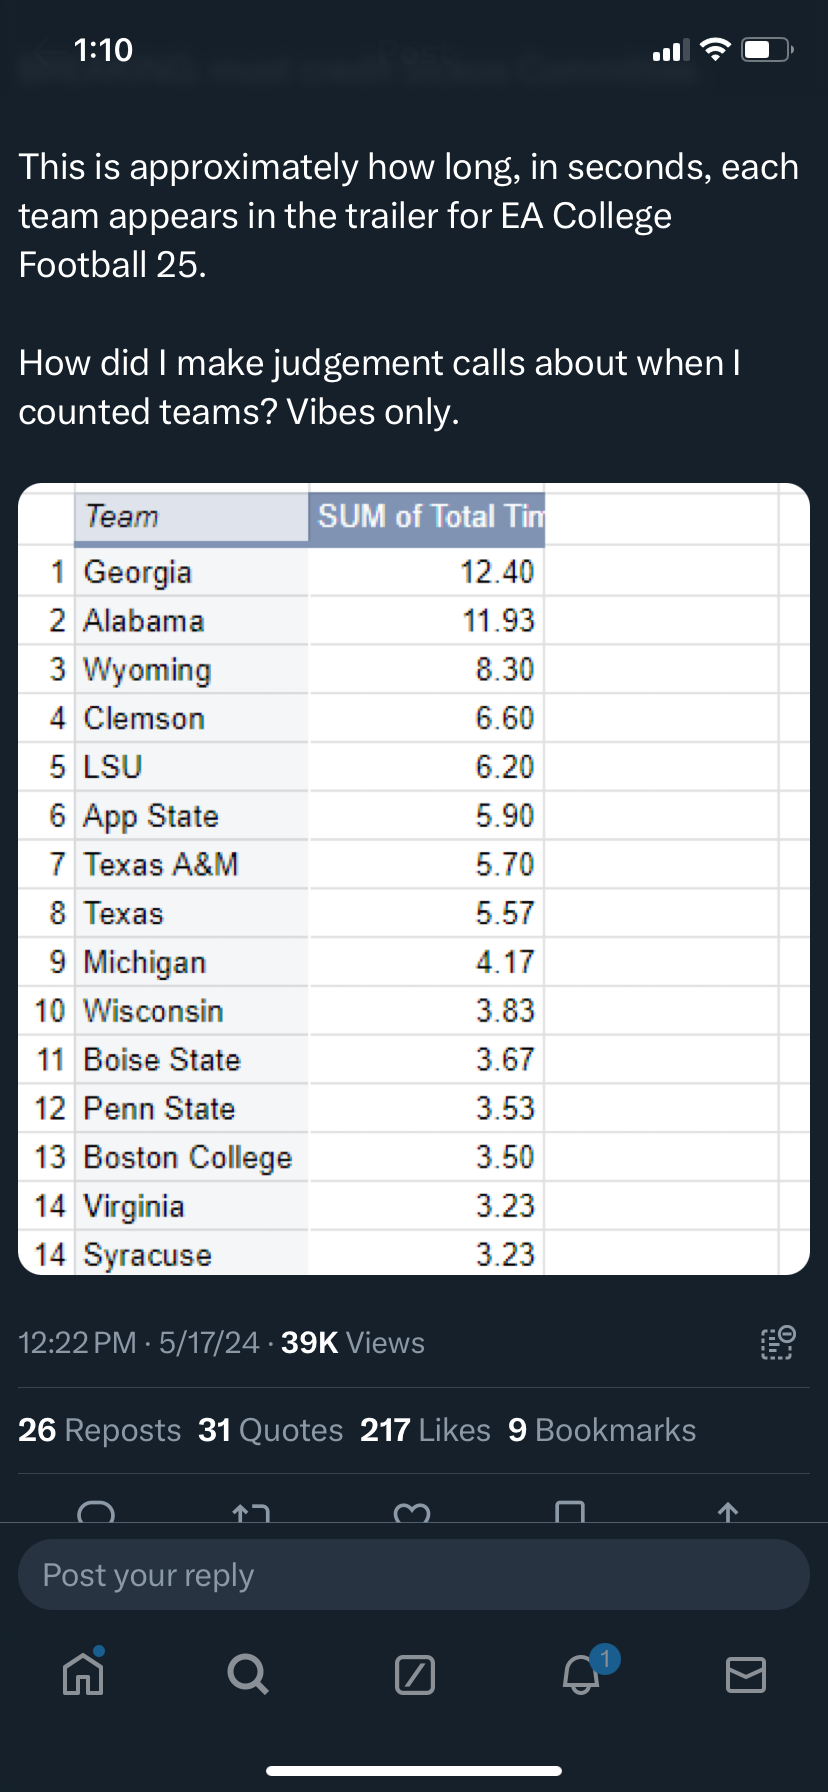View the 26 Reposts list
Image resolution: width=828 pixels, height=1792 pixels.
click(x=99, y=1430)
